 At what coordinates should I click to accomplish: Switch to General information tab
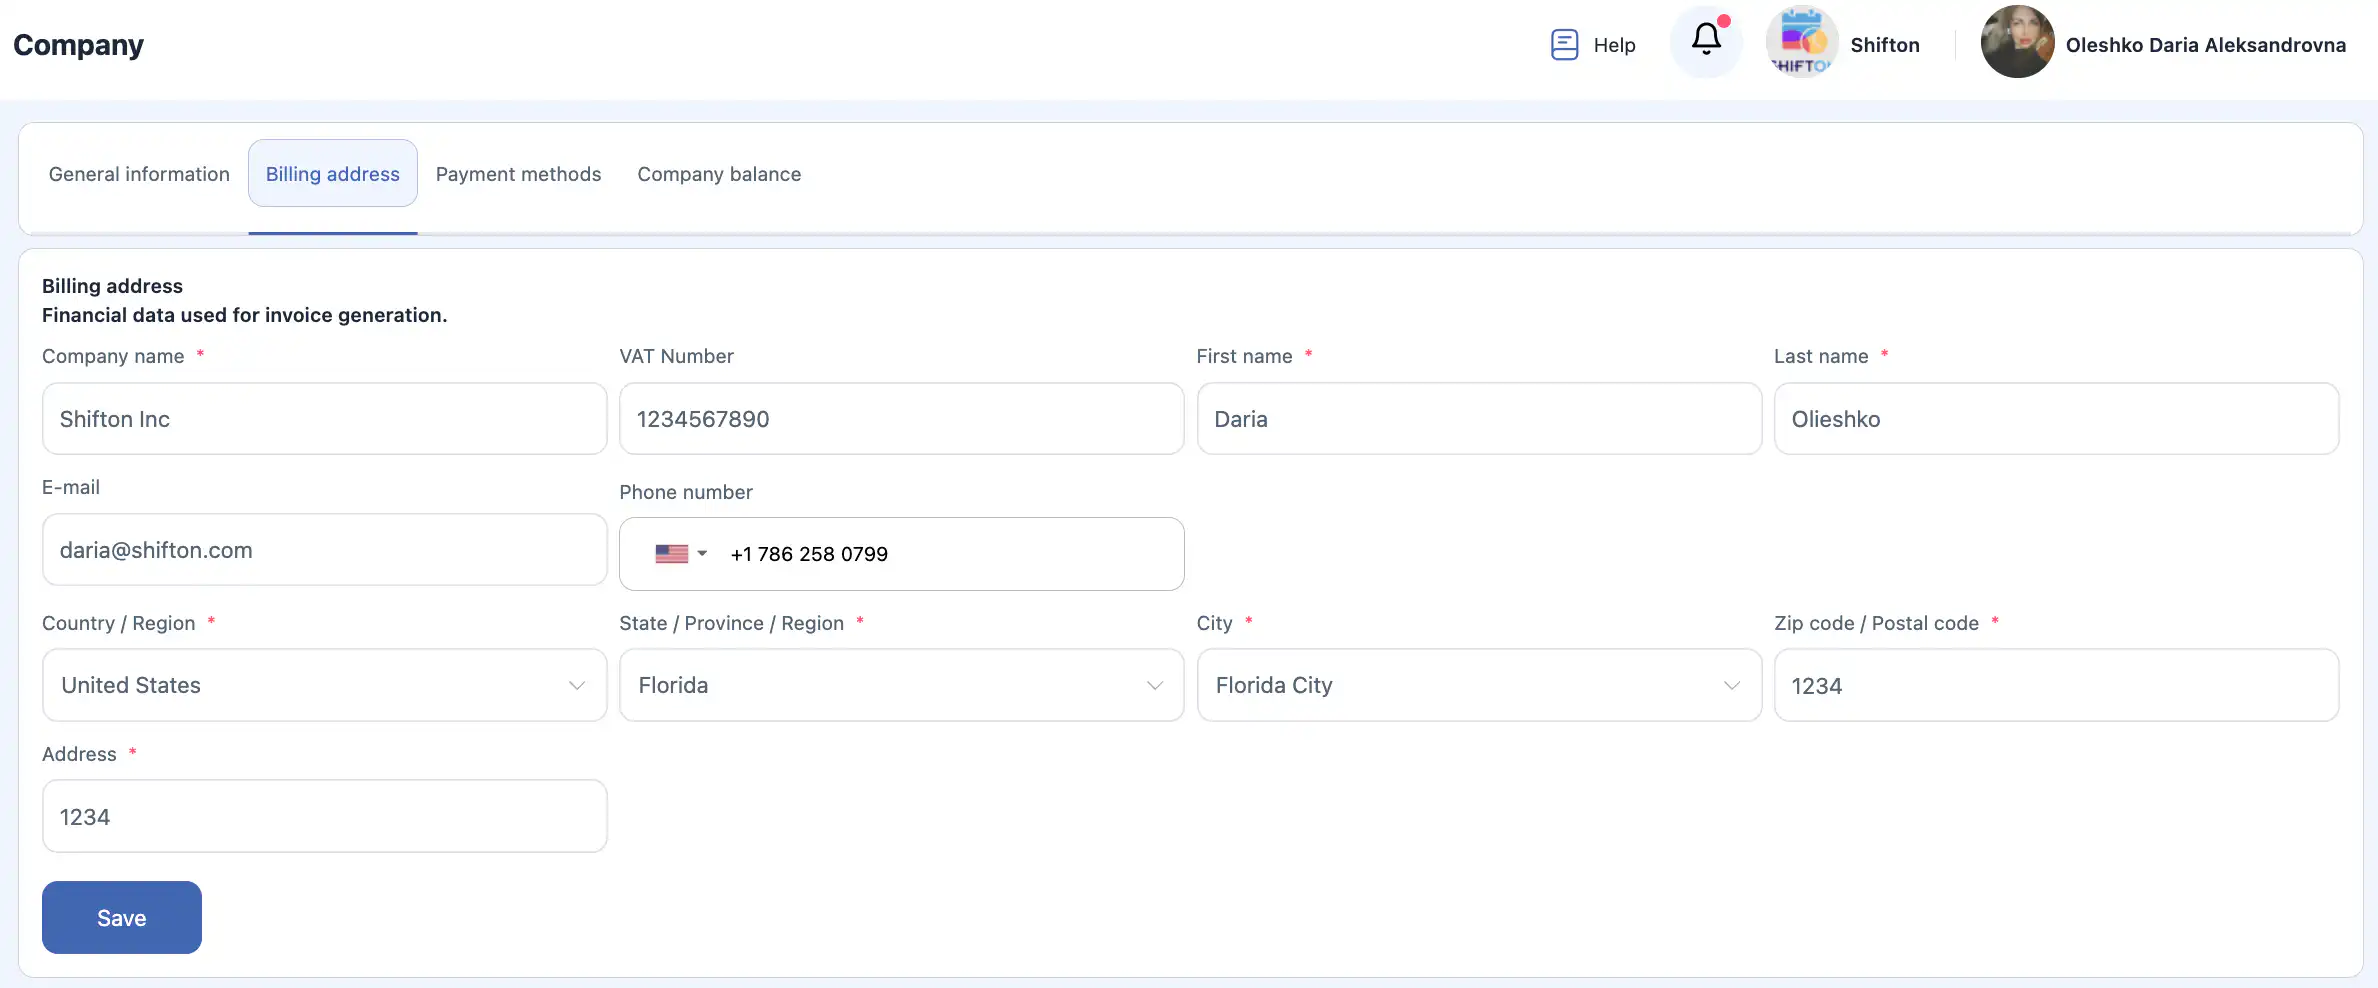[139, 174]
